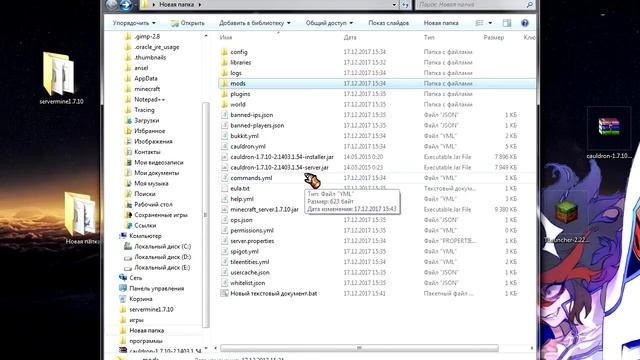Click the Minecraft launcher desktop icon
Screen dimensions: 640x360
click(x=567, y=213)
